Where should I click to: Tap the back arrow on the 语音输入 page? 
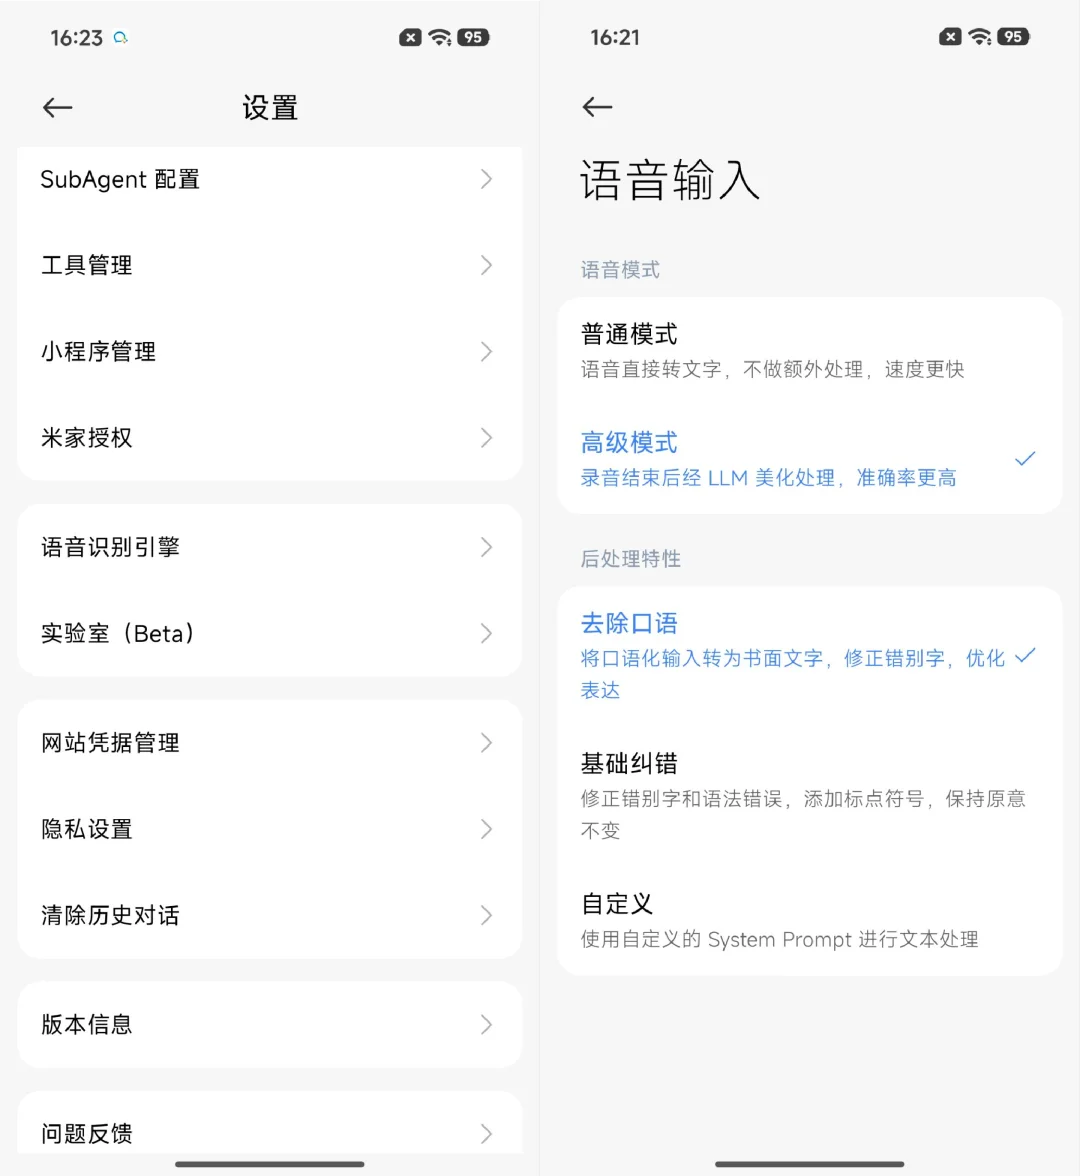click(597, 107)
